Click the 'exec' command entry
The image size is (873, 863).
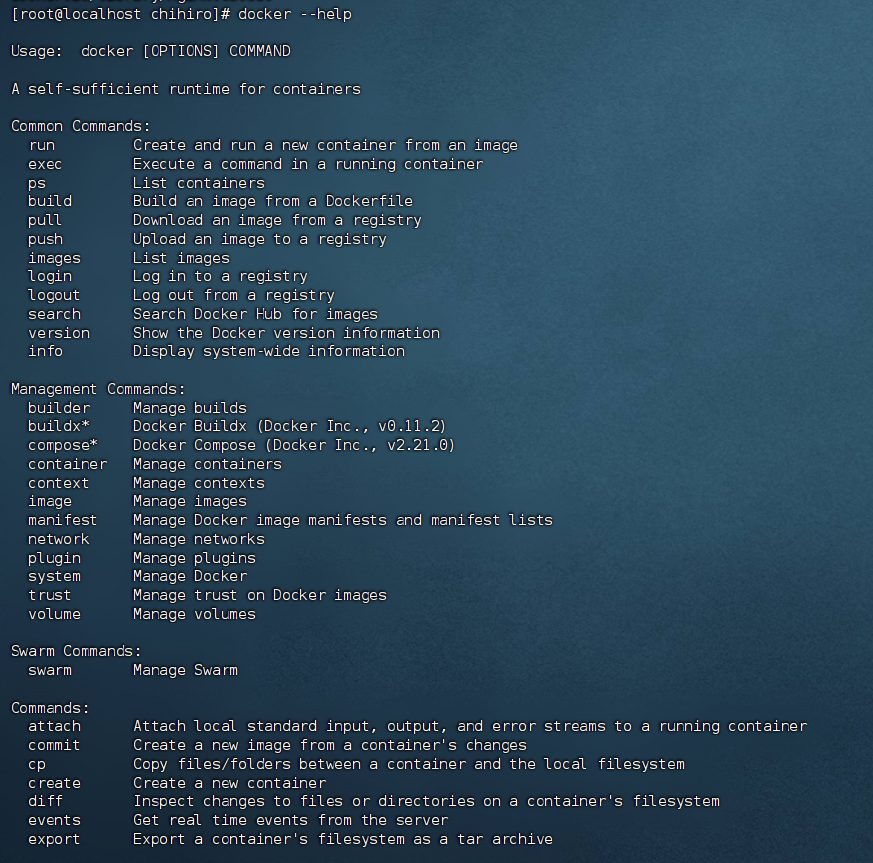point(45,164)
